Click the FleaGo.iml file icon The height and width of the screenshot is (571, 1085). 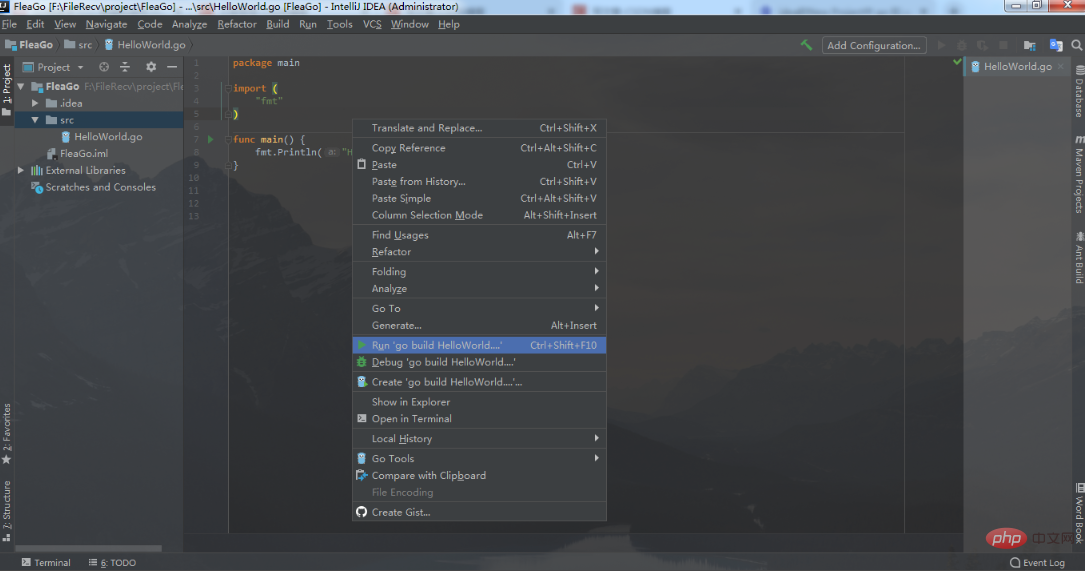pos(51,154)
